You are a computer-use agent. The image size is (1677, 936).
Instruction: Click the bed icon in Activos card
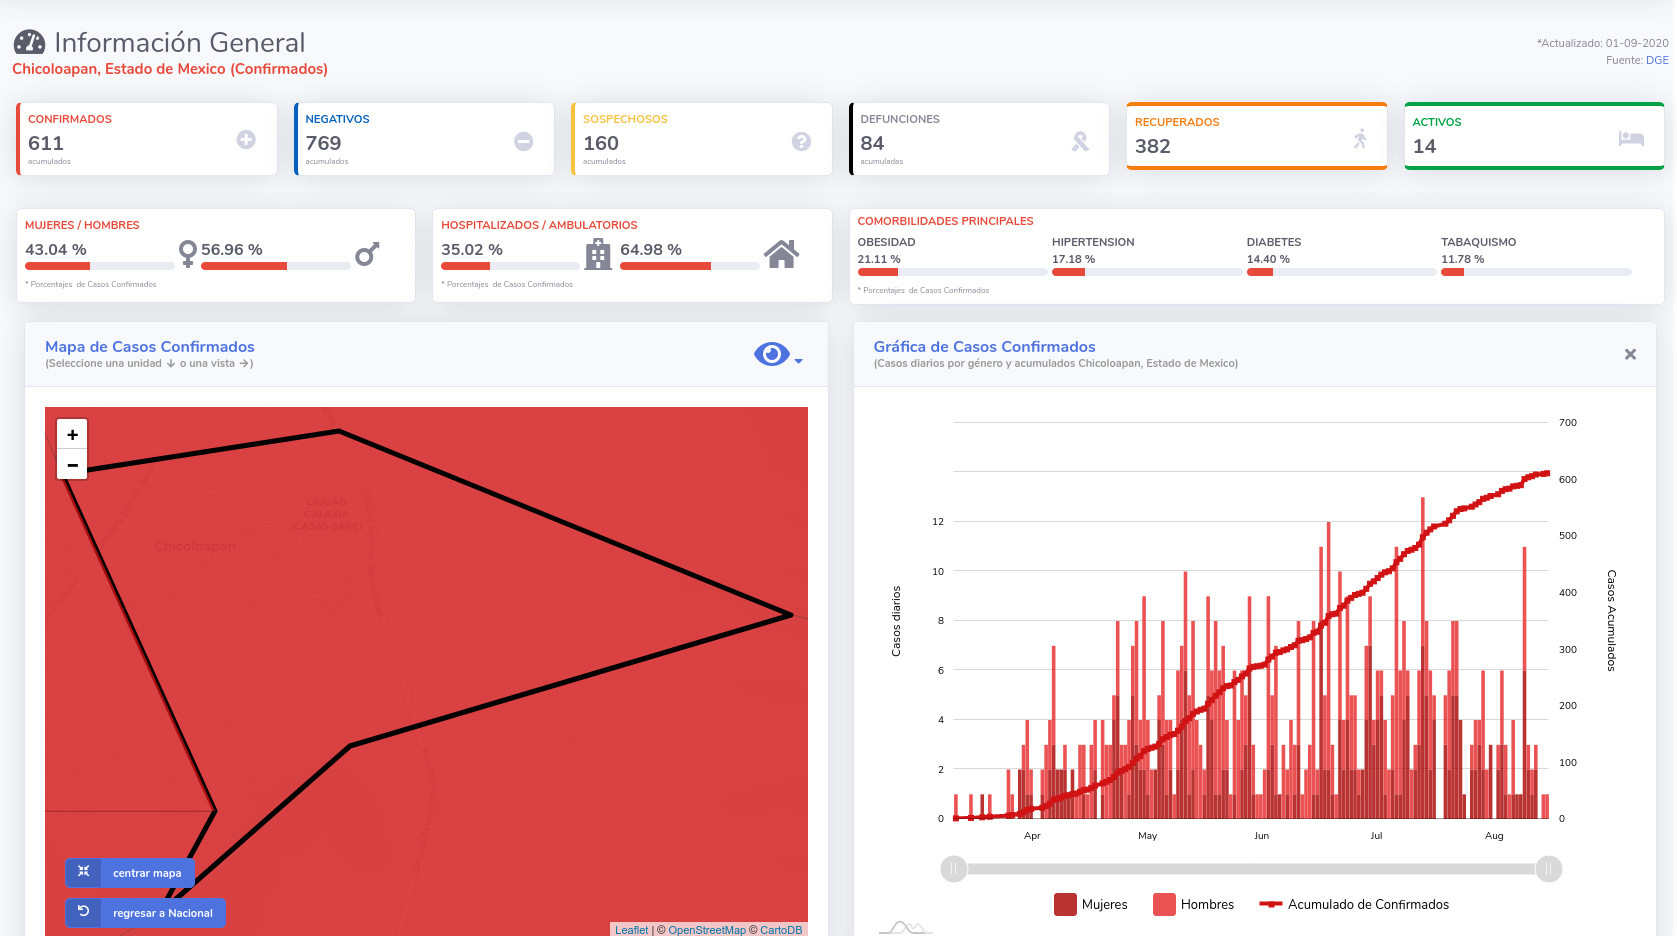(x=1631, y=138)
